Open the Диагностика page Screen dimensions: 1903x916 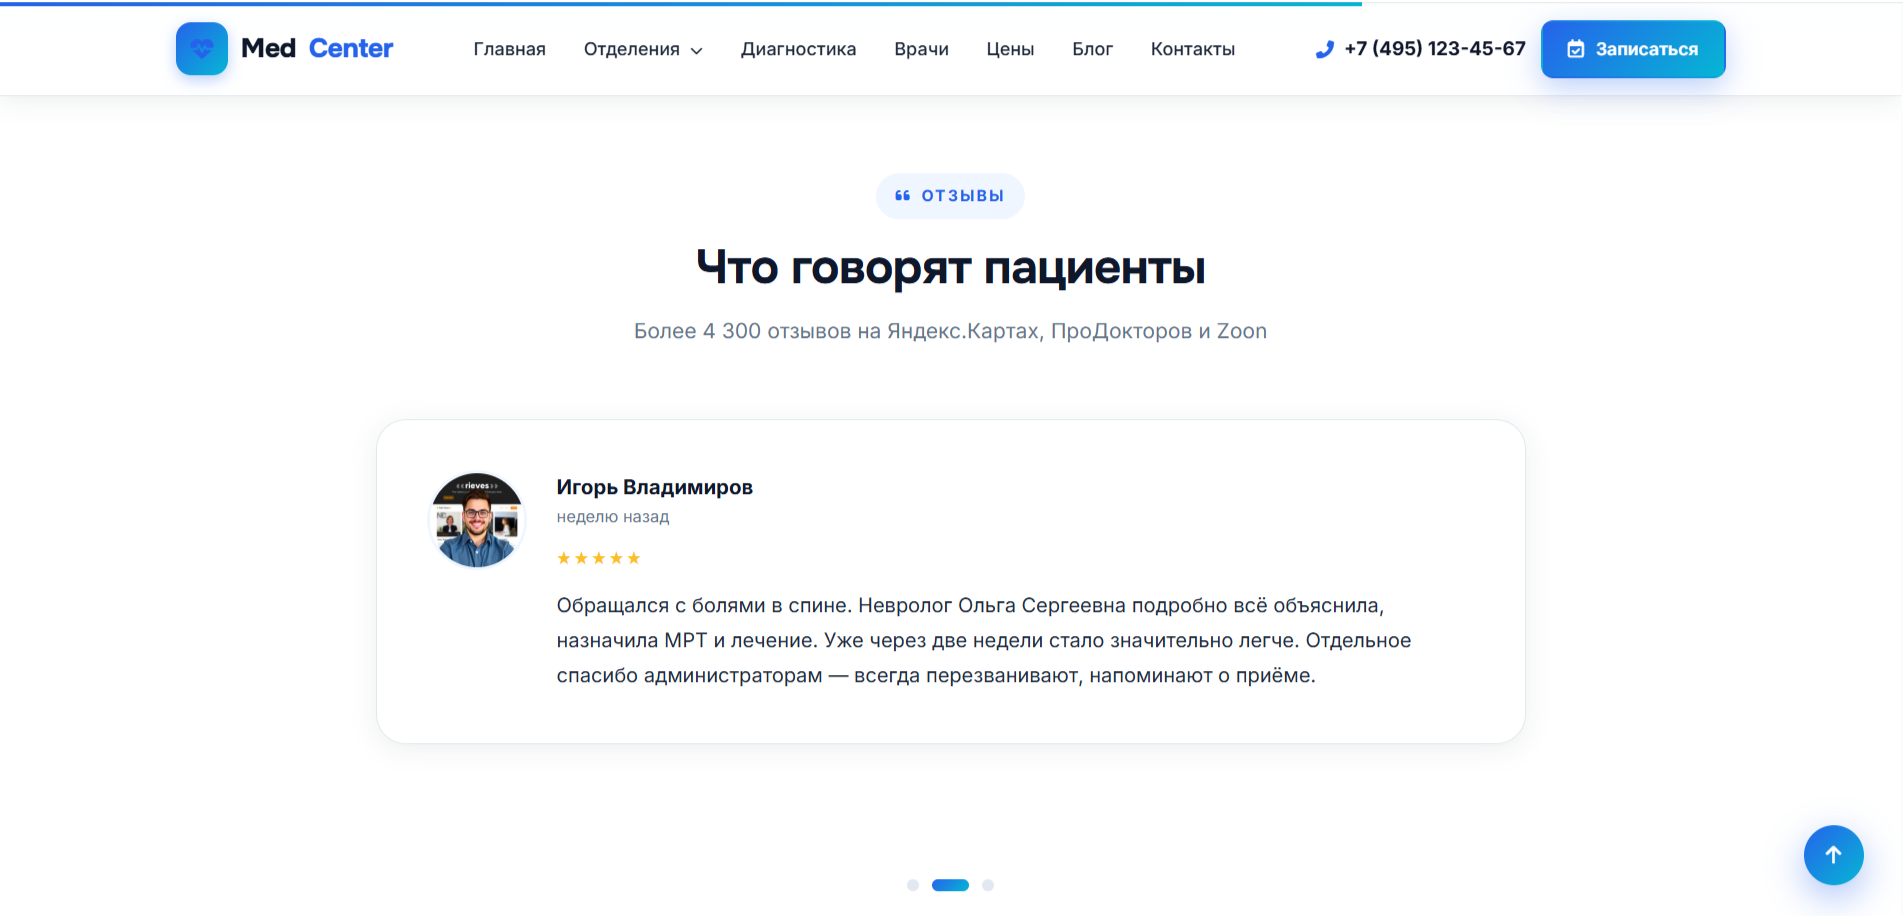click(798, 49)
